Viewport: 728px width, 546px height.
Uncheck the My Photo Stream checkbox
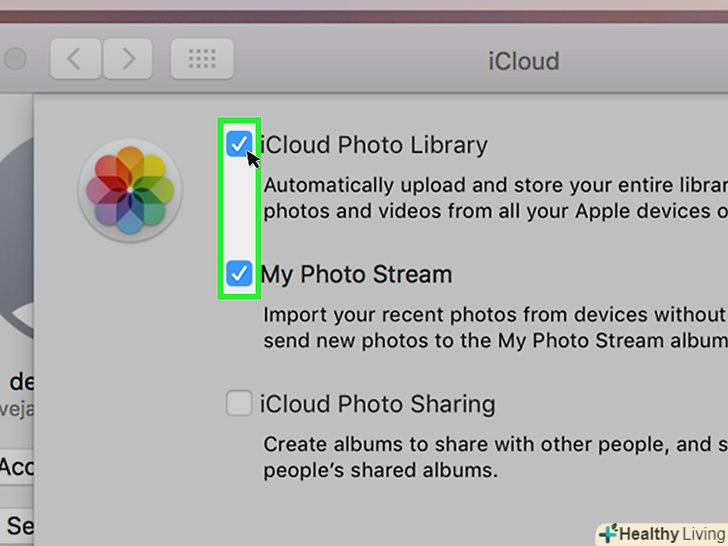click(x=238, y=274)
